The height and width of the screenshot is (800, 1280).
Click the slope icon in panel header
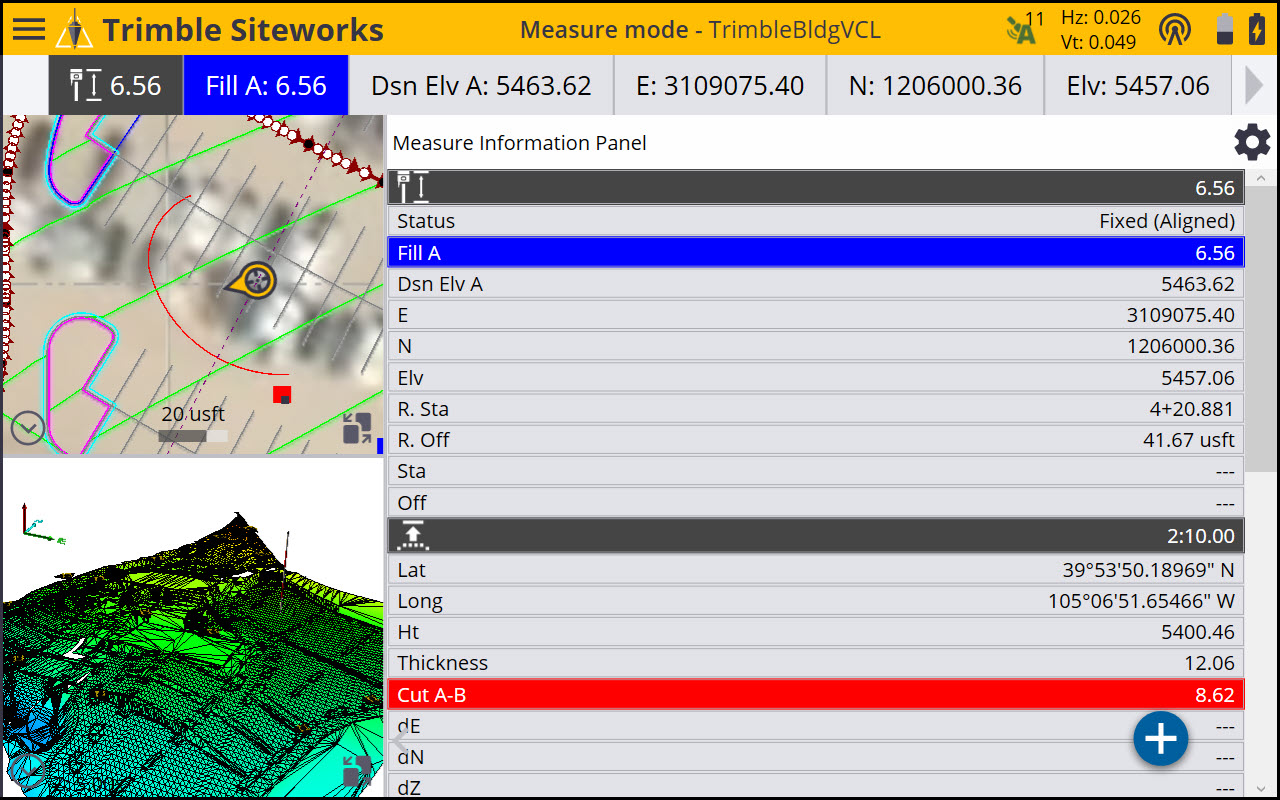pyautogui.click(x=413, y=535)
